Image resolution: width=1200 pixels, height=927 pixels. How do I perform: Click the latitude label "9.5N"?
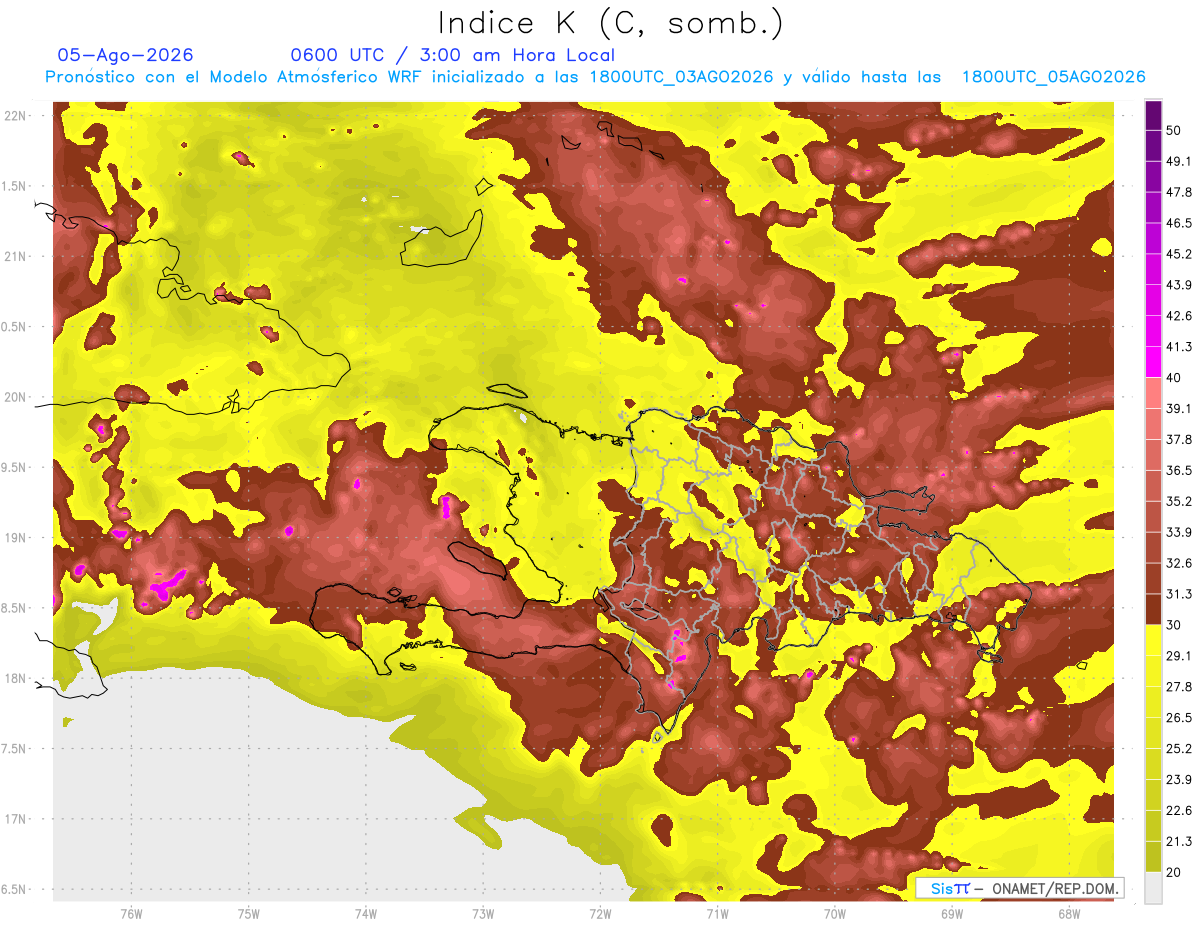click(x=14, y=467)
